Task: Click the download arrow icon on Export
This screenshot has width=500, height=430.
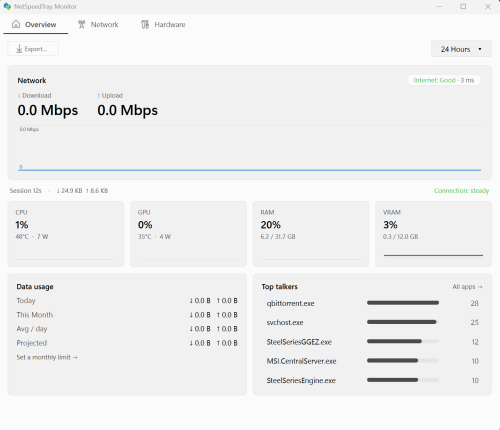Action: pyautogui.click(x=19, y=49)
